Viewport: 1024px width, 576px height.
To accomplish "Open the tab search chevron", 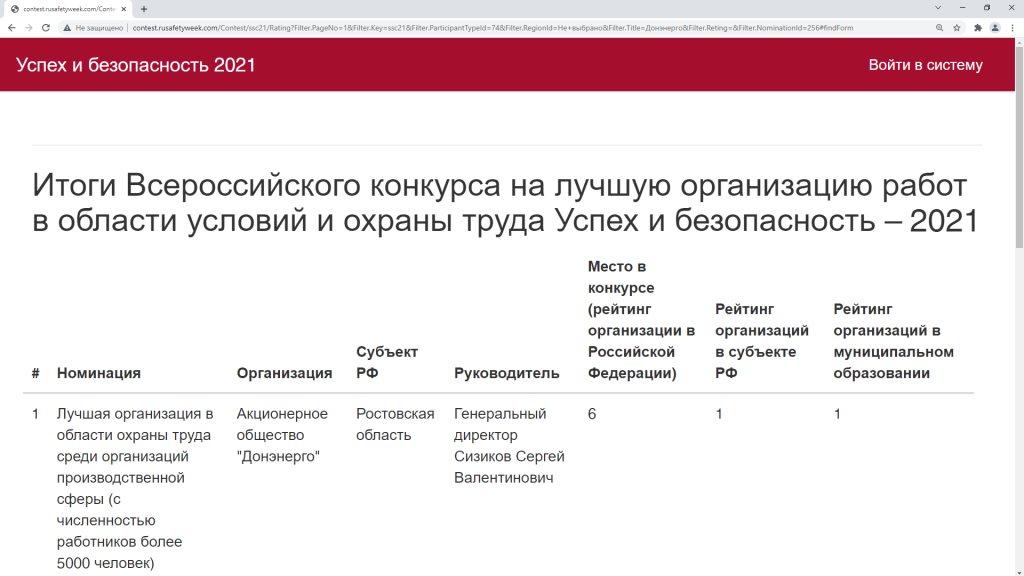I will click(938, 8).
